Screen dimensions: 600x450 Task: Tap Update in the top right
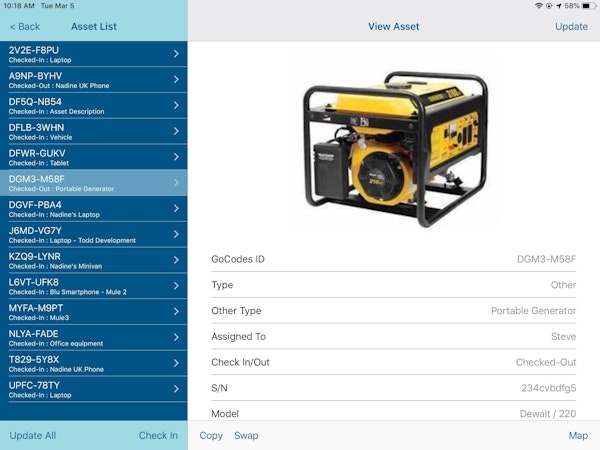(571, 26)
